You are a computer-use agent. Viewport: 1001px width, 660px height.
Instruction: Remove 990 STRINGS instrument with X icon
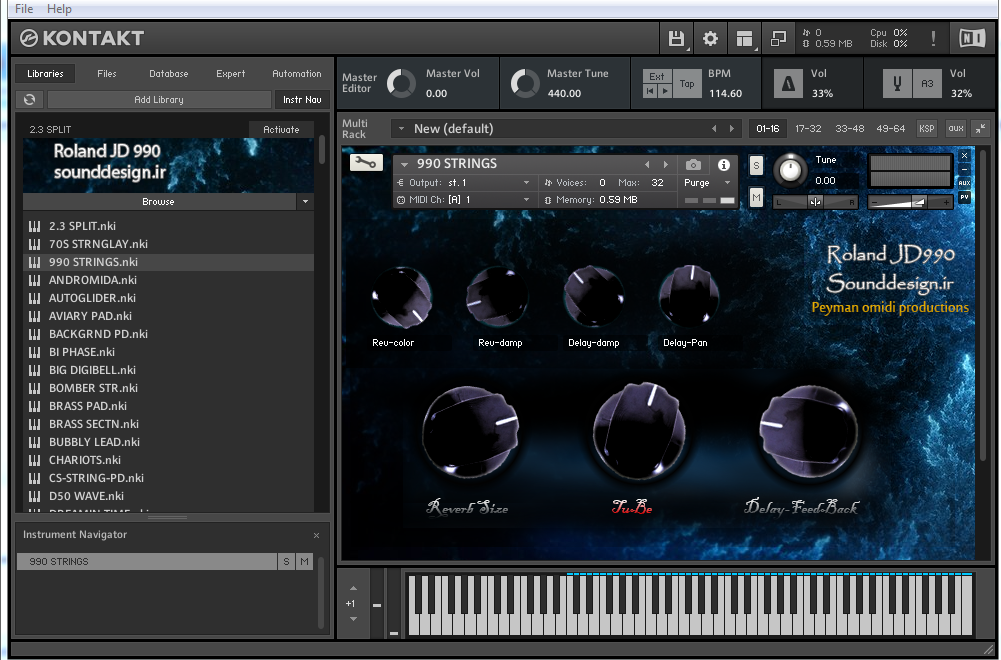(x=965, y=156)
